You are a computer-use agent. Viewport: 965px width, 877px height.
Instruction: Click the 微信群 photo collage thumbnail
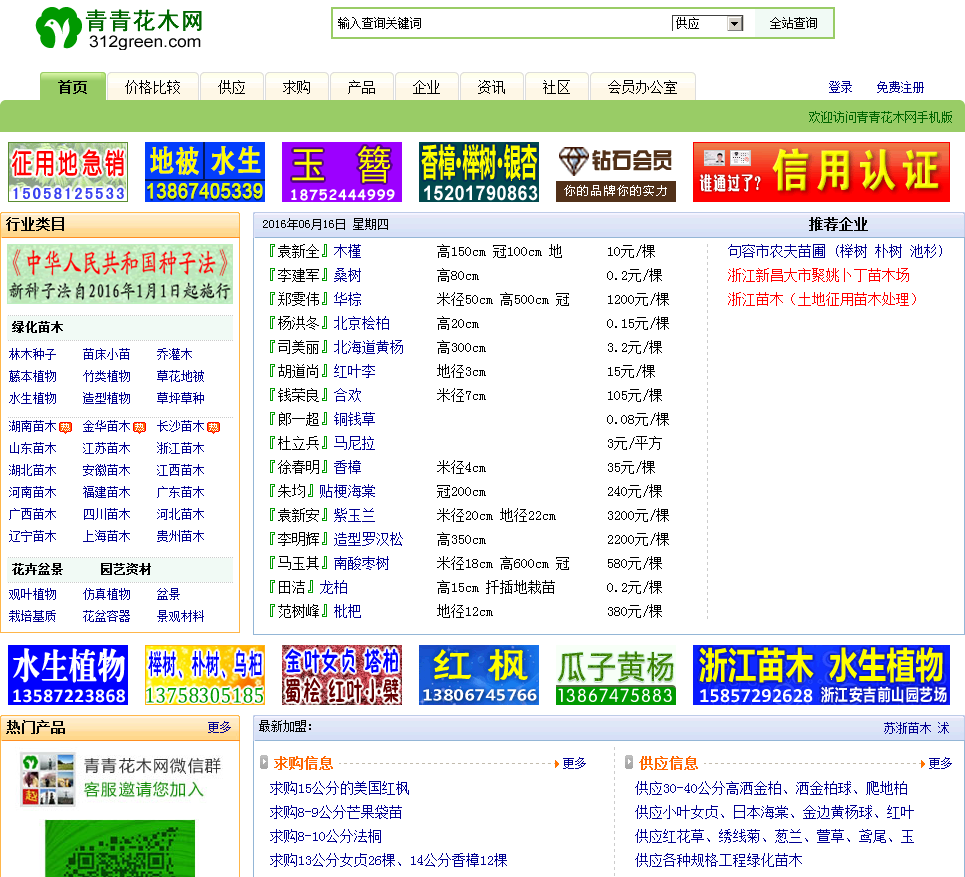coord(47,779)
